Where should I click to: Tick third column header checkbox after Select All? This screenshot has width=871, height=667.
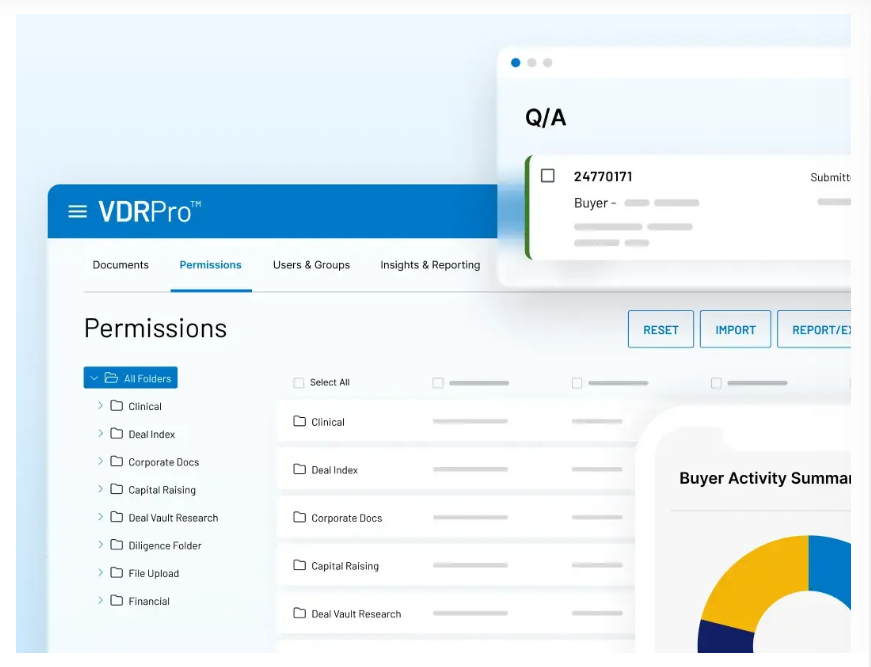pos(716,383)
